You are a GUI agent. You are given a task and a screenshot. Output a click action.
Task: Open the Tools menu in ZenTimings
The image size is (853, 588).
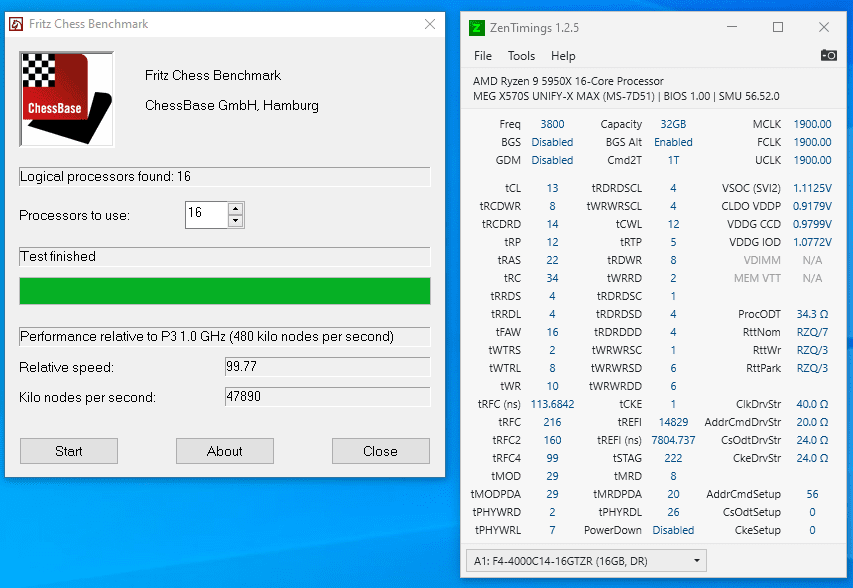point(521,56)
